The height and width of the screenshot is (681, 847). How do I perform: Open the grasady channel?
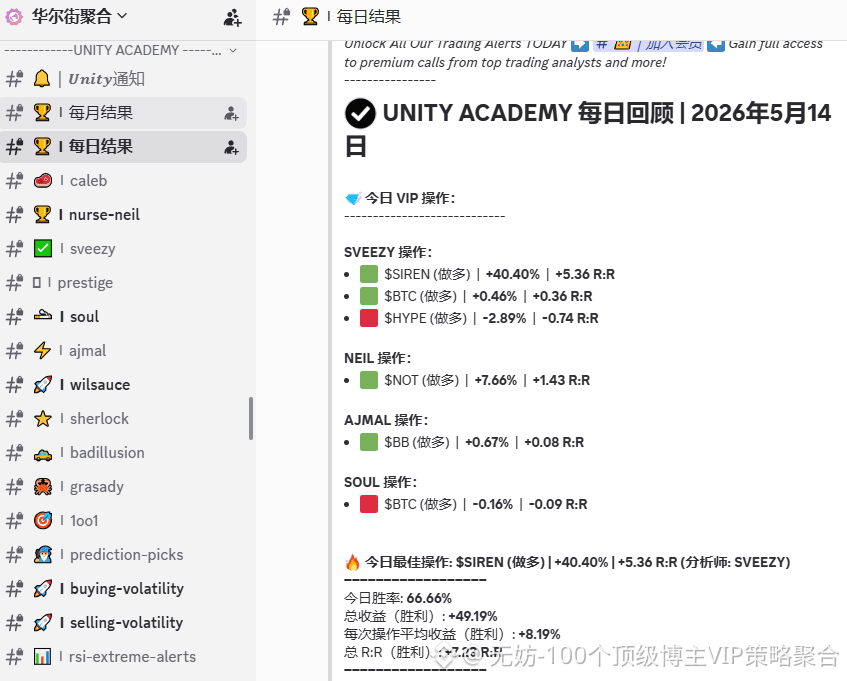coord(123,487)
